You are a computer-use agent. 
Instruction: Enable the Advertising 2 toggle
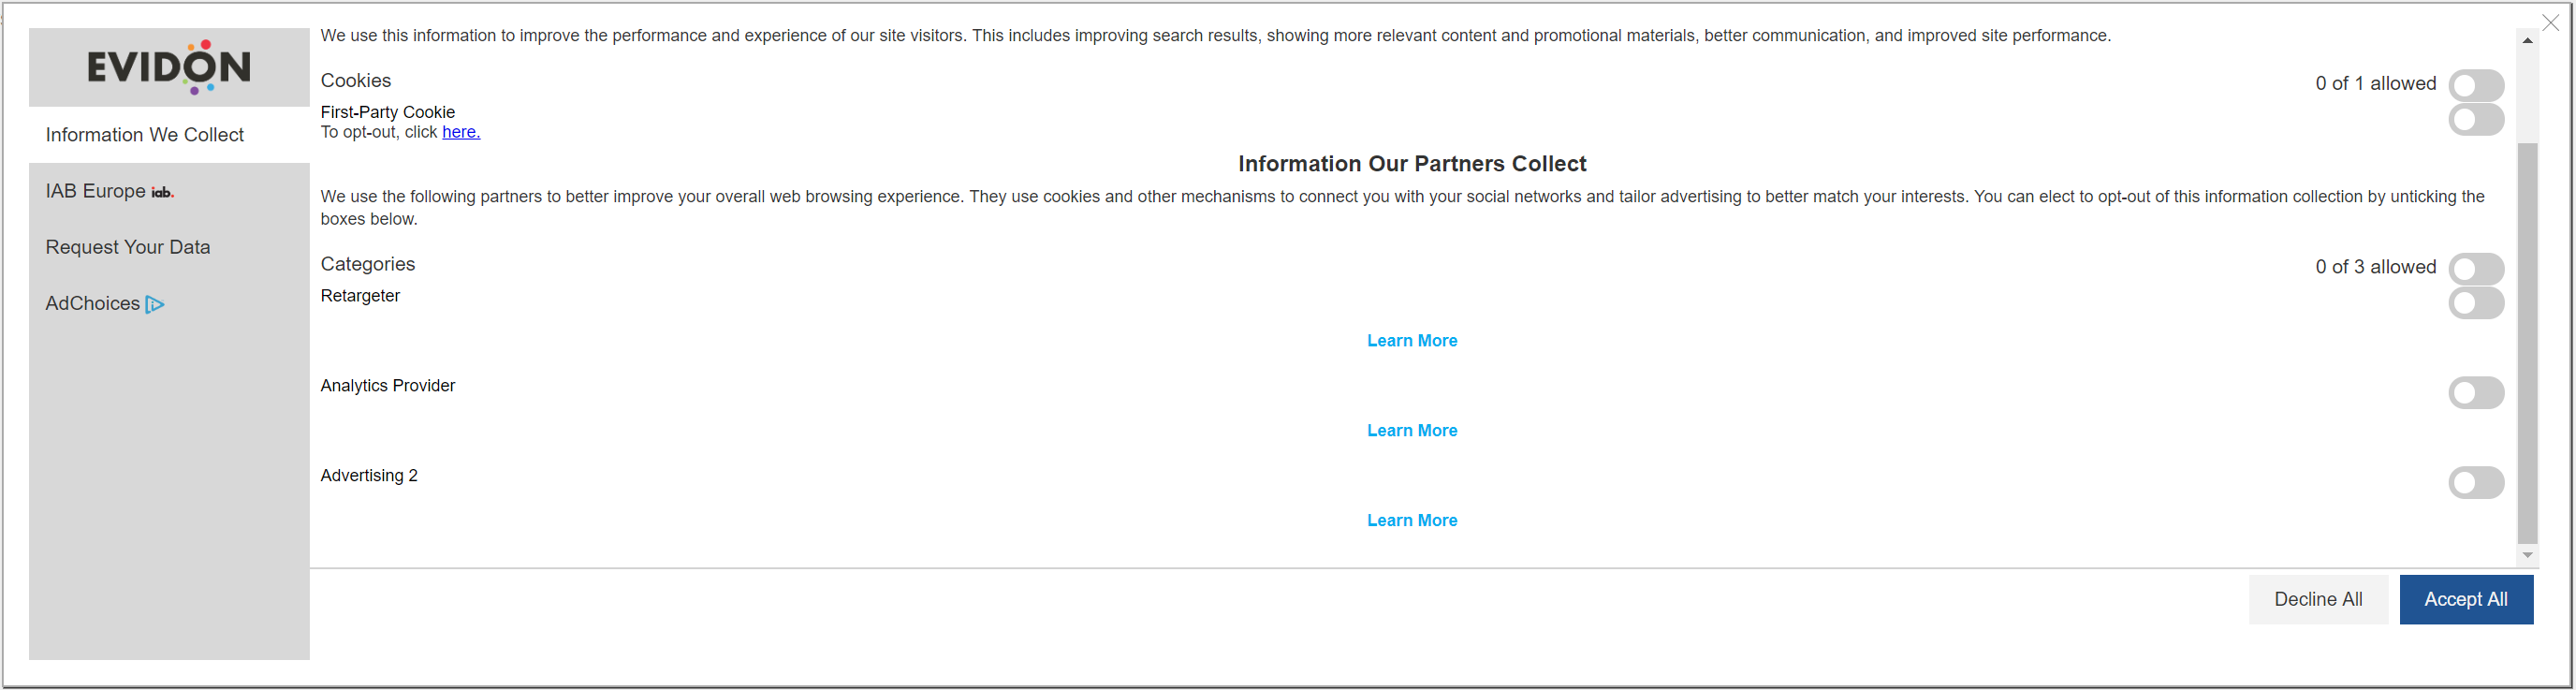point(2476,483)
